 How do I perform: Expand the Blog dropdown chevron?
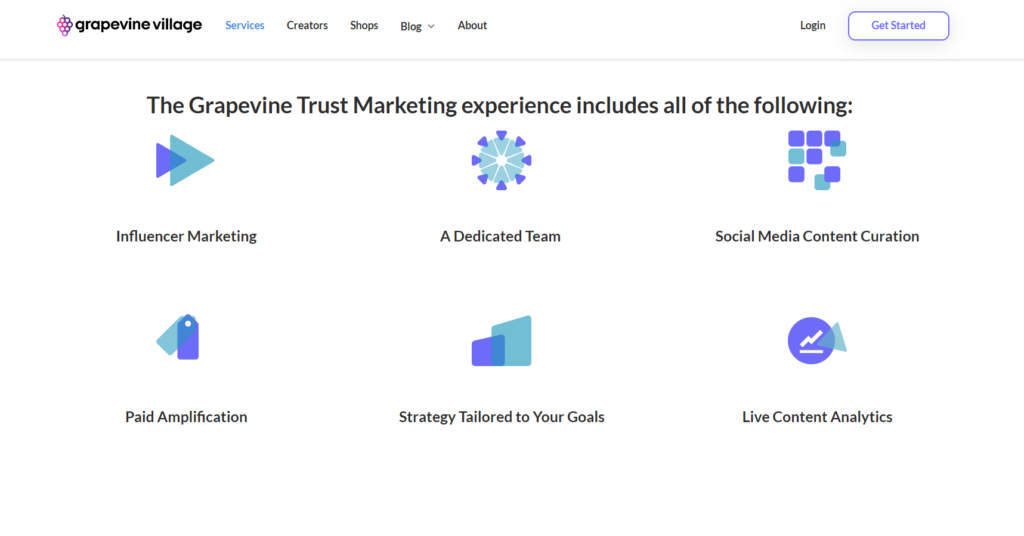(431, 26)
